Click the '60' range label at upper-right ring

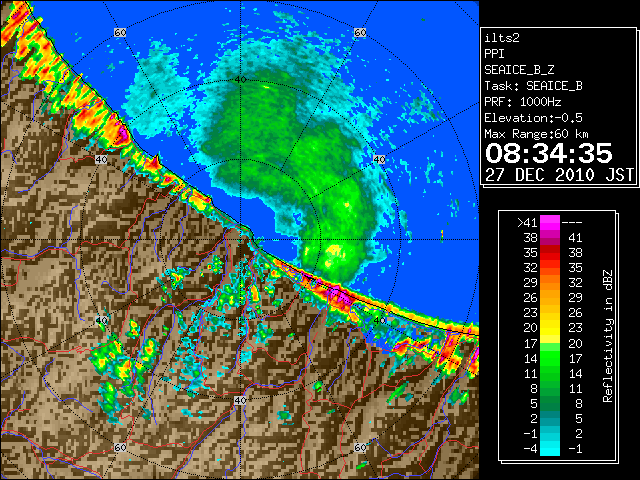pos(360,32)
